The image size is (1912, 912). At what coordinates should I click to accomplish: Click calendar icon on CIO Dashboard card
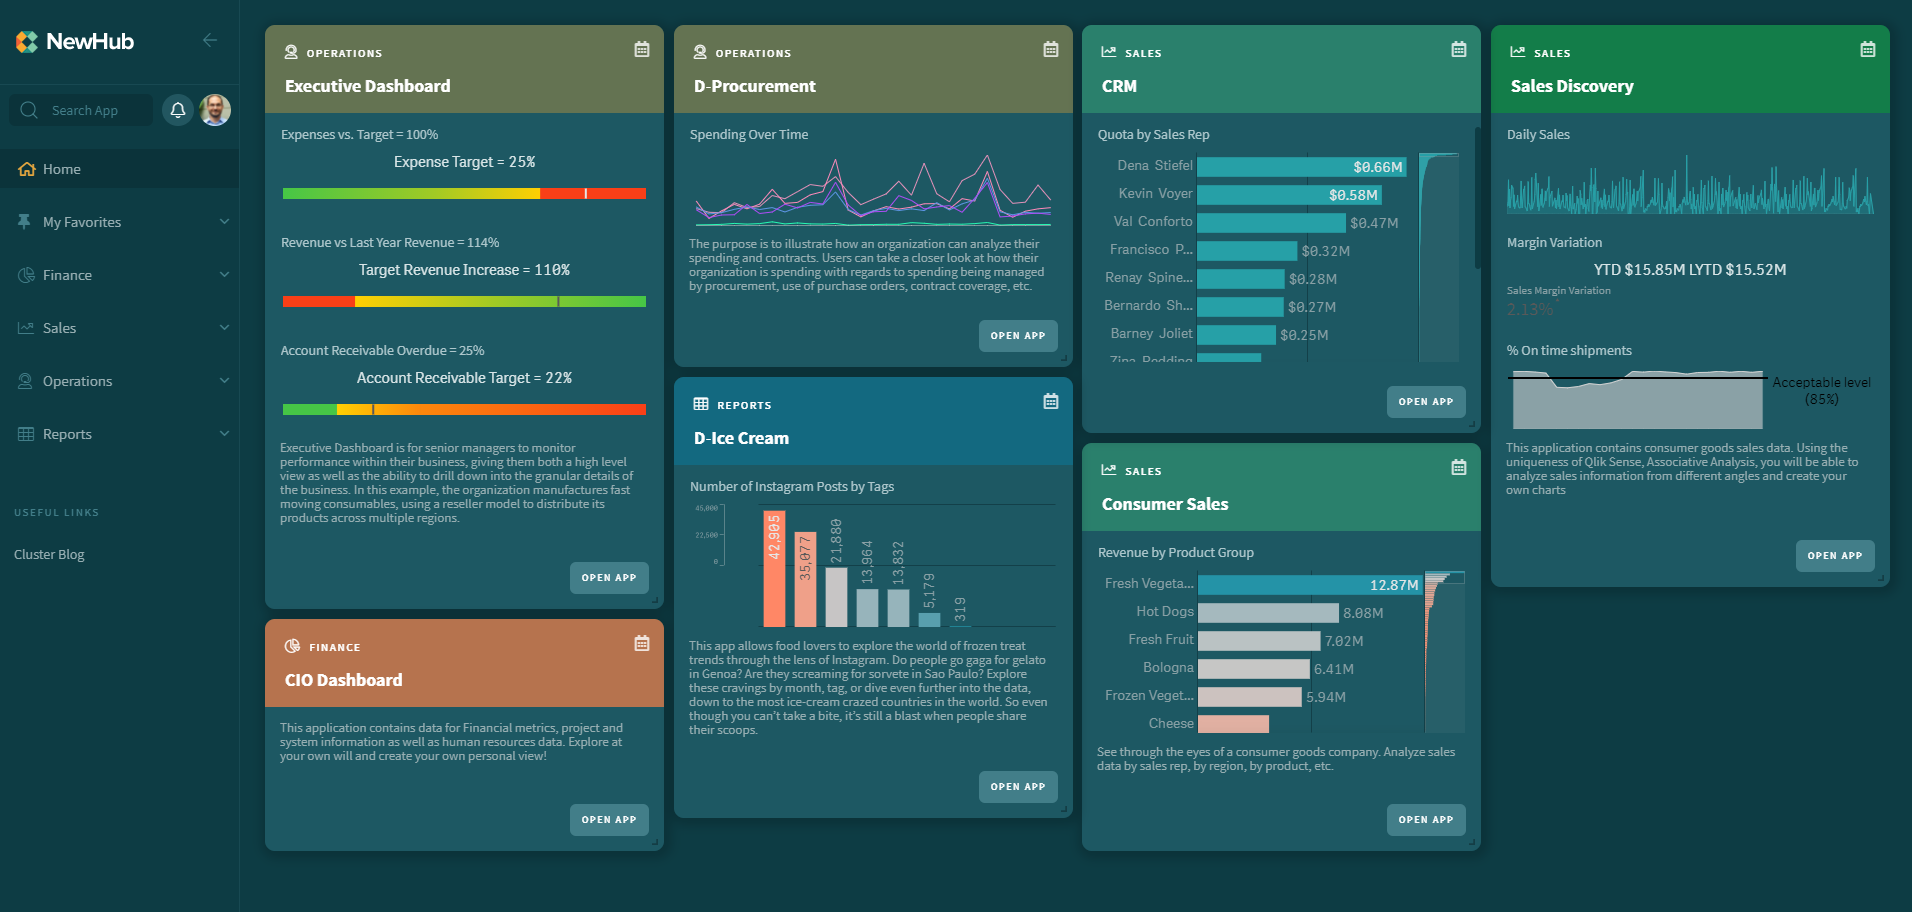(x=642, y=643)
